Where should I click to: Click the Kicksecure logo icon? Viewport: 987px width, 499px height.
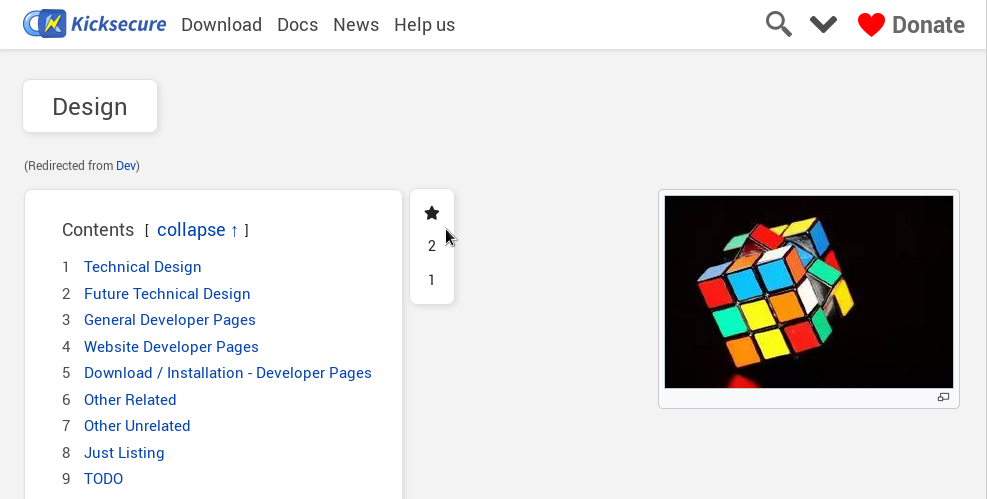click(x=44, y=24)
